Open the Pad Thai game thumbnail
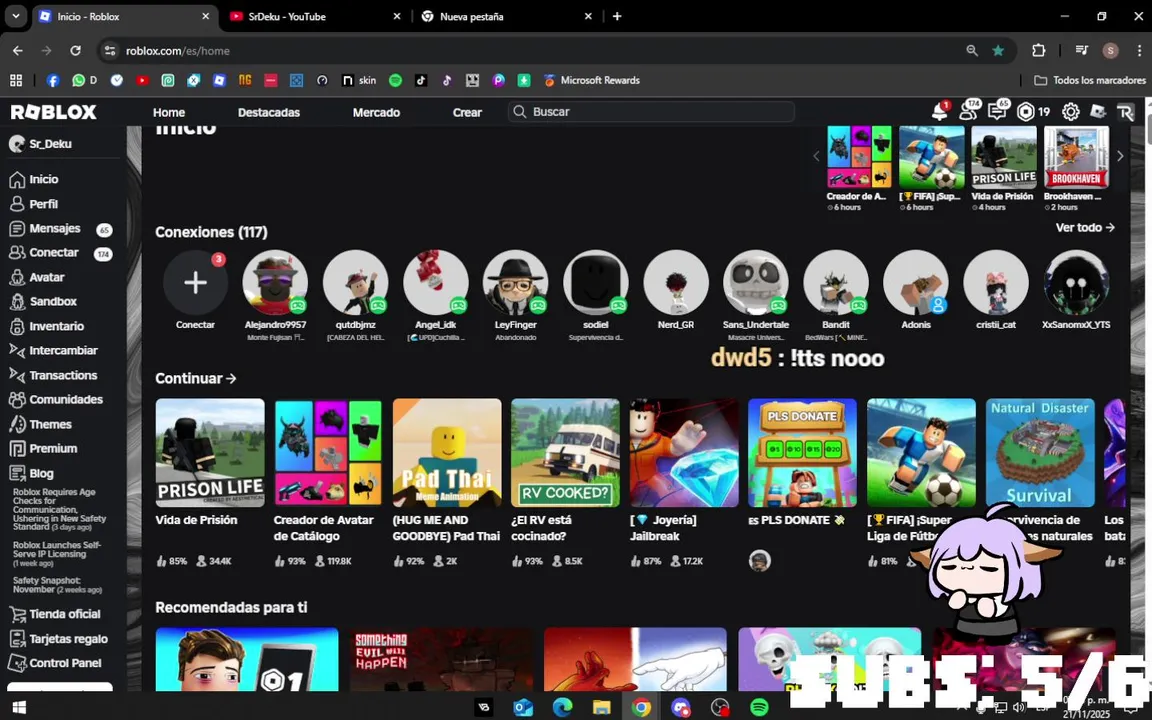This screenshot has width=1152, height=720. pyautogui.click(x=447, y=453)
